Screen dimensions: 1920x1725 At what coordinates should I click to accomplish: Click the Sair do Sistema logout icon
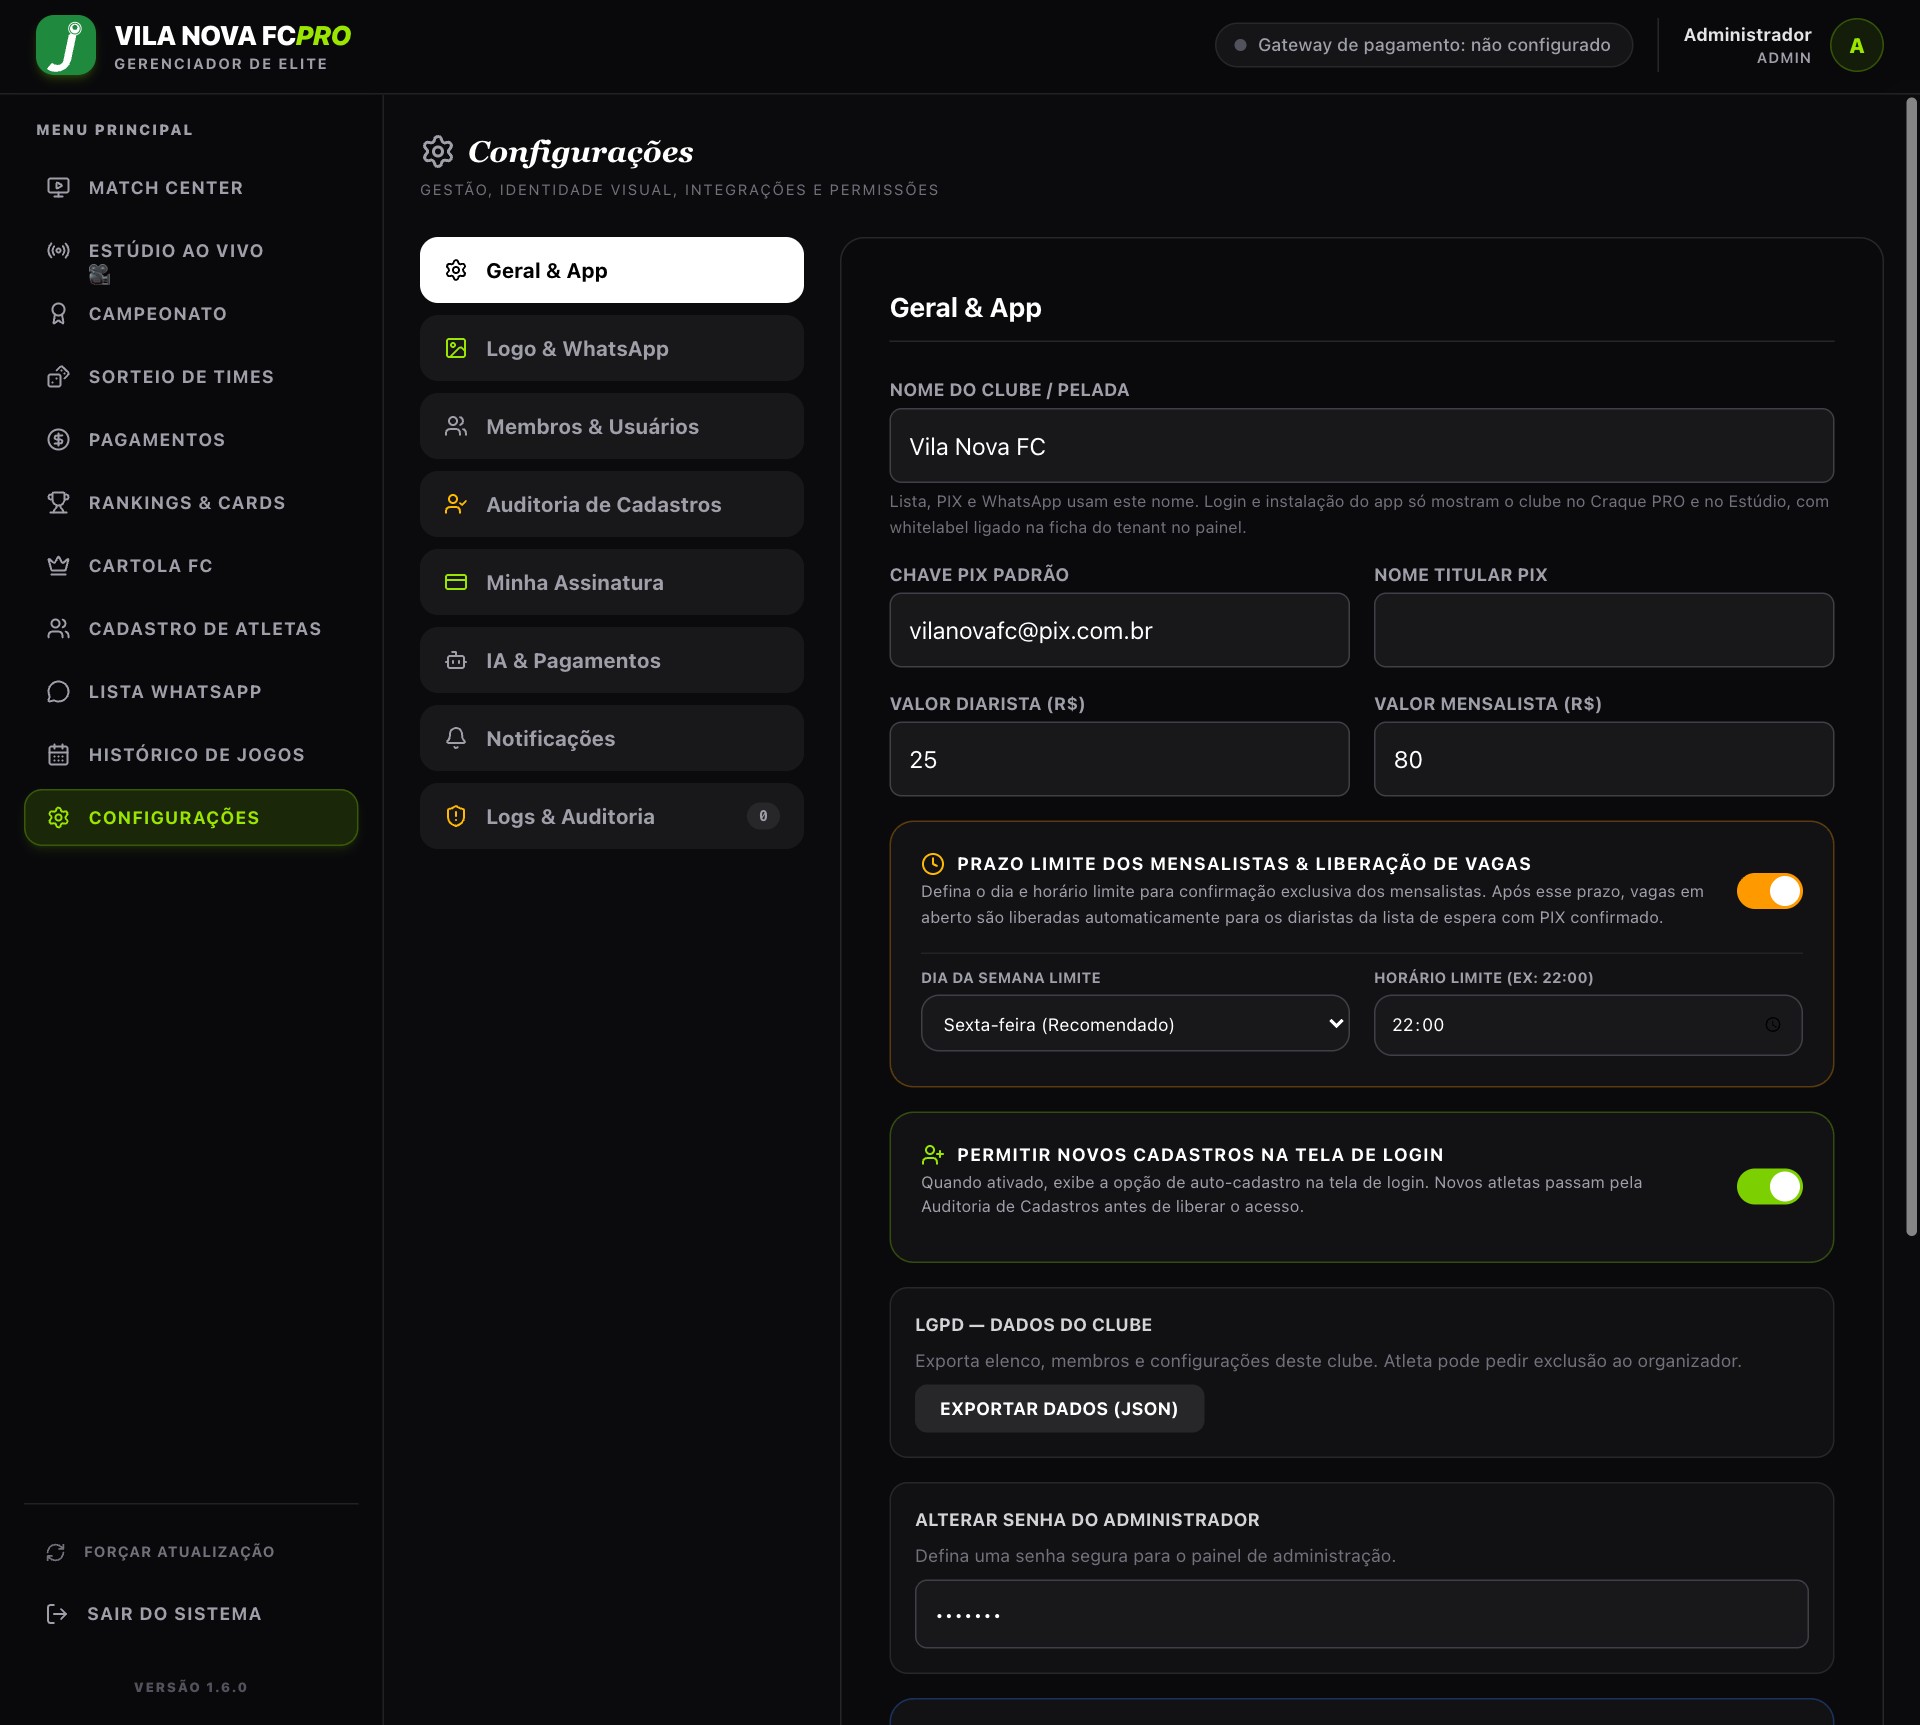[x=57, y=1614]
